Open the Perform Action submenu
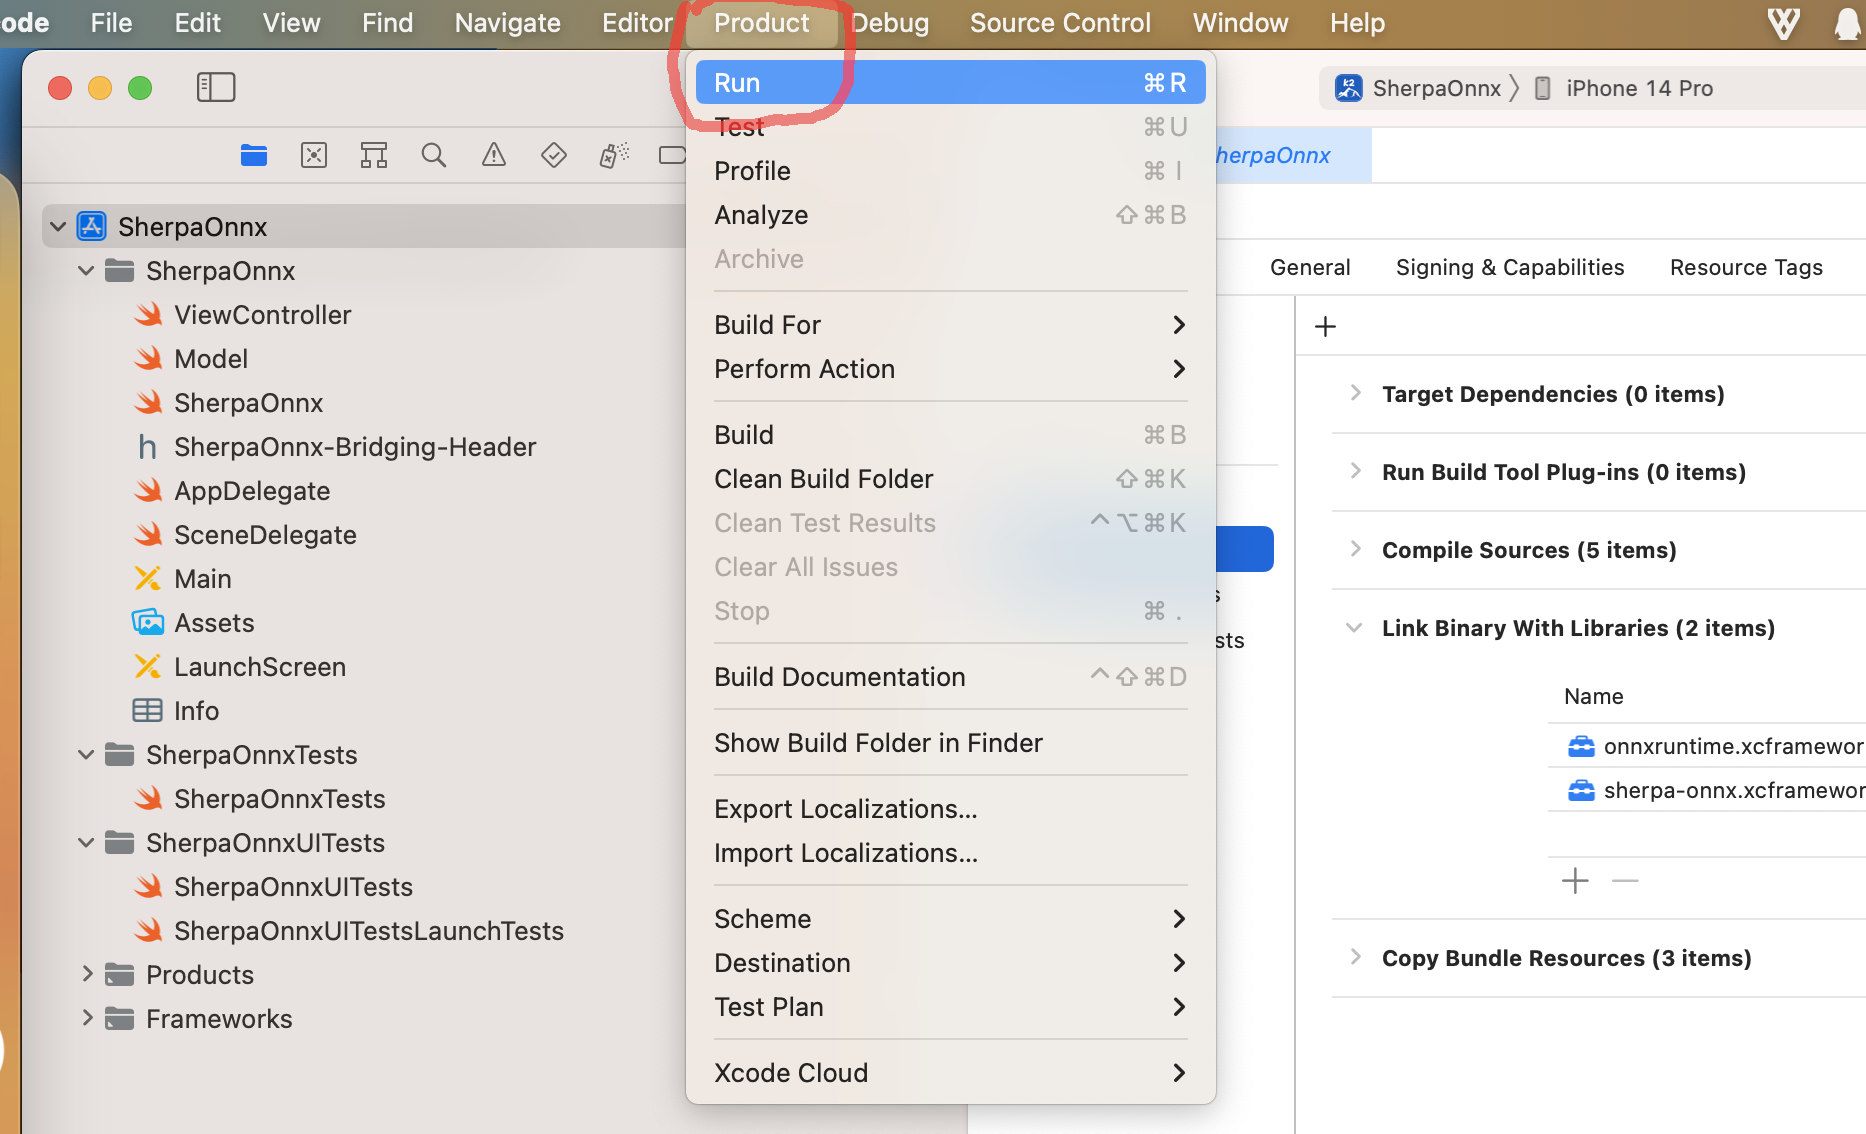1866x1134 pixels. (950, 369)
